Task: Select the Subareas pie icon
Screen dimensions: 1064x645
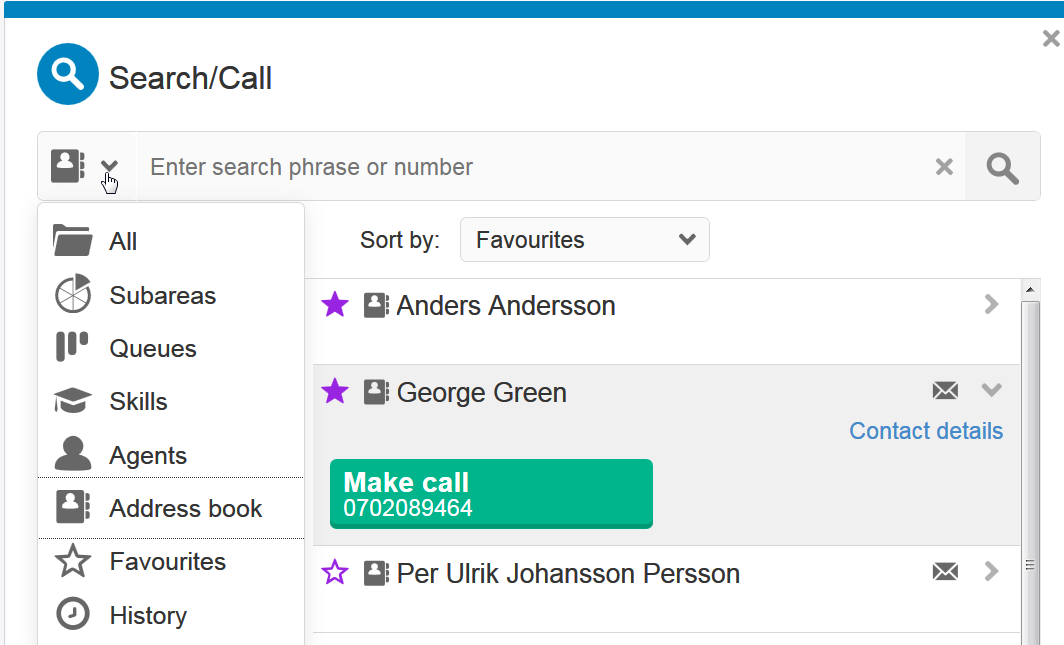Action: (x=72, y=294)
